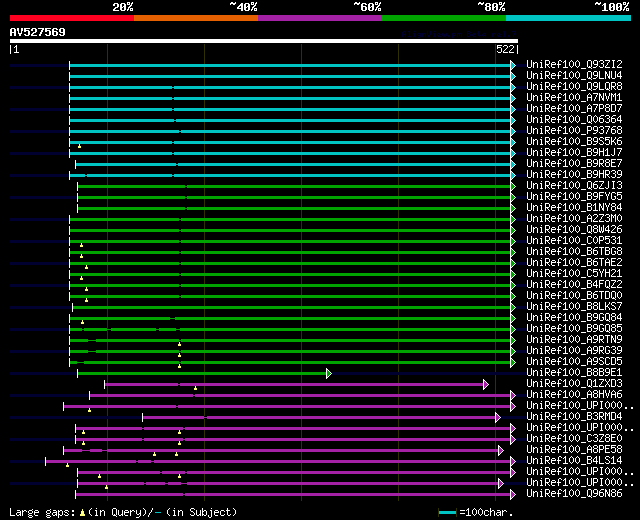Click the UniRef100_A7NVM1 label
Image resolution: width=640 pixels, height=520 pixels.
(574, 98)
